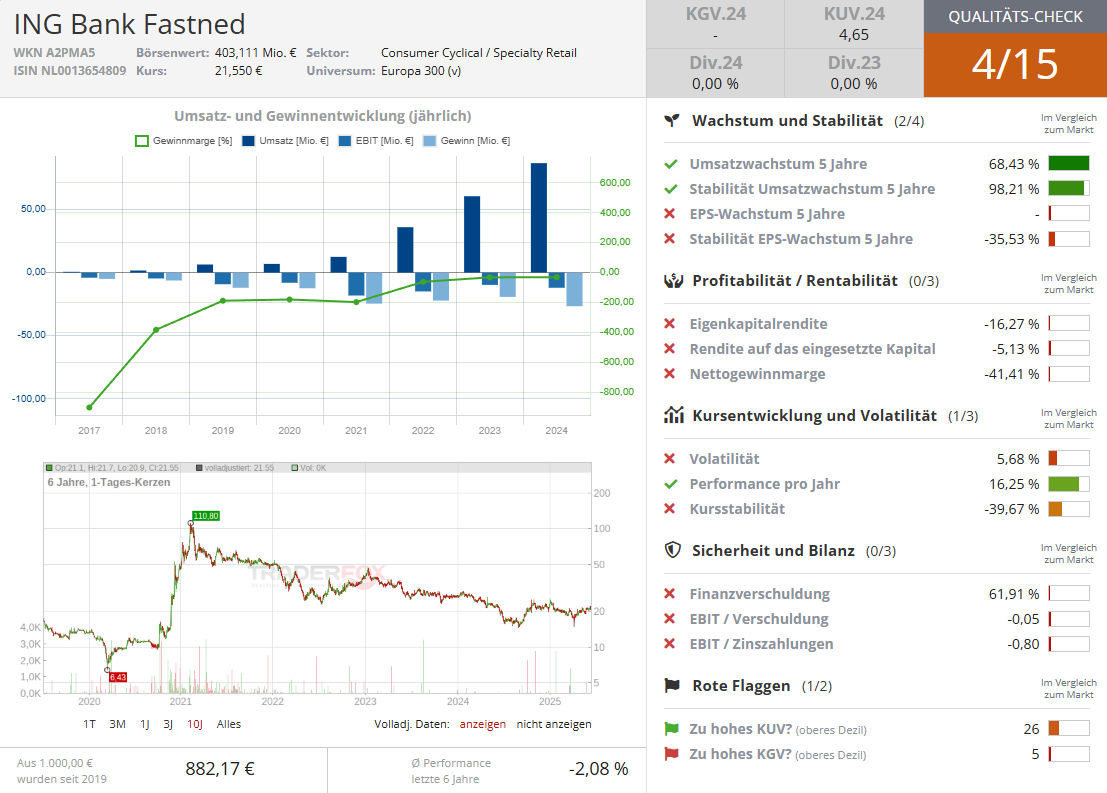Click the market comparison bar for Kursstabilität
This screenshot has width=1107, height=793.
[1069, 508]
